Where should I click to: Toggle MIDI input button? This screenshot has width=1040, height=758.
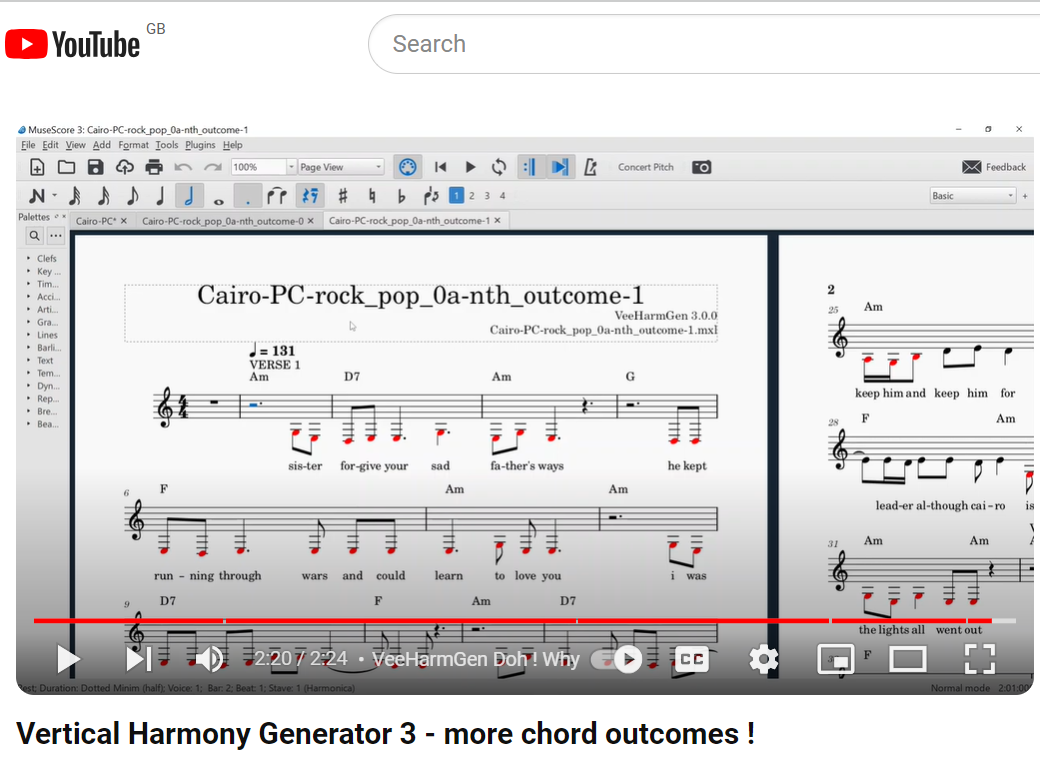point(408,167)
